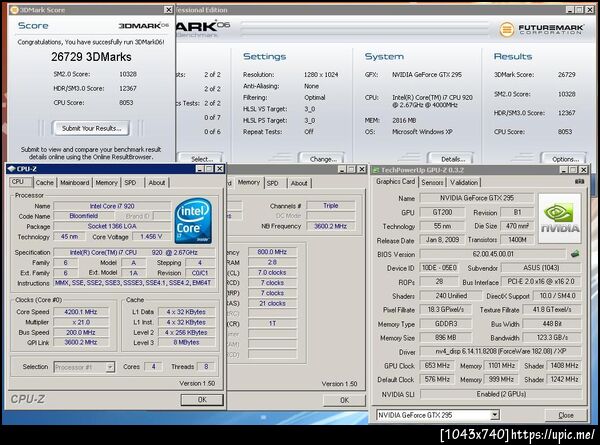Viewport: 600px width, 445px height.
Task: Click the CPU-Z title bar icon
Action: (11, 169)
